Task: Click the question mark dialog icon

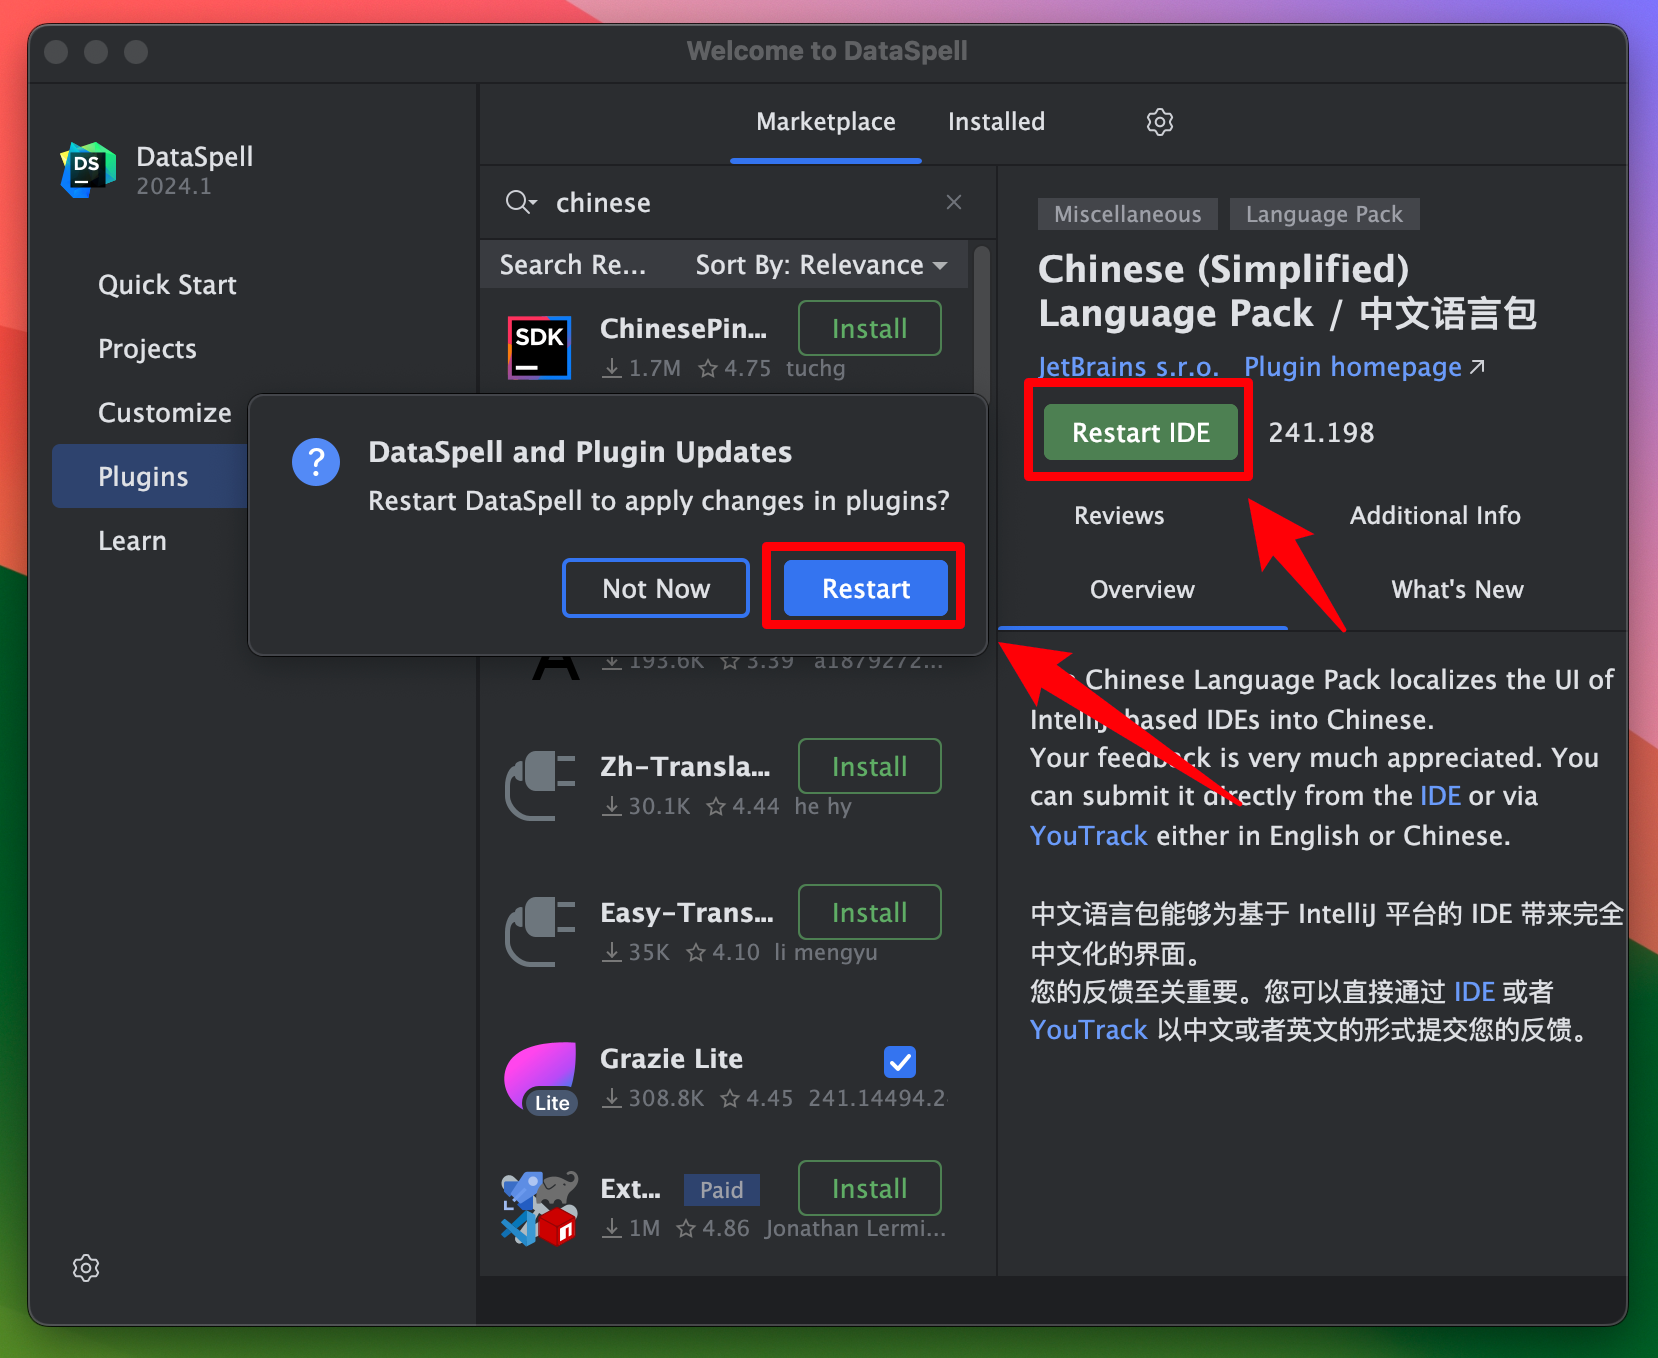Action: 316,462
